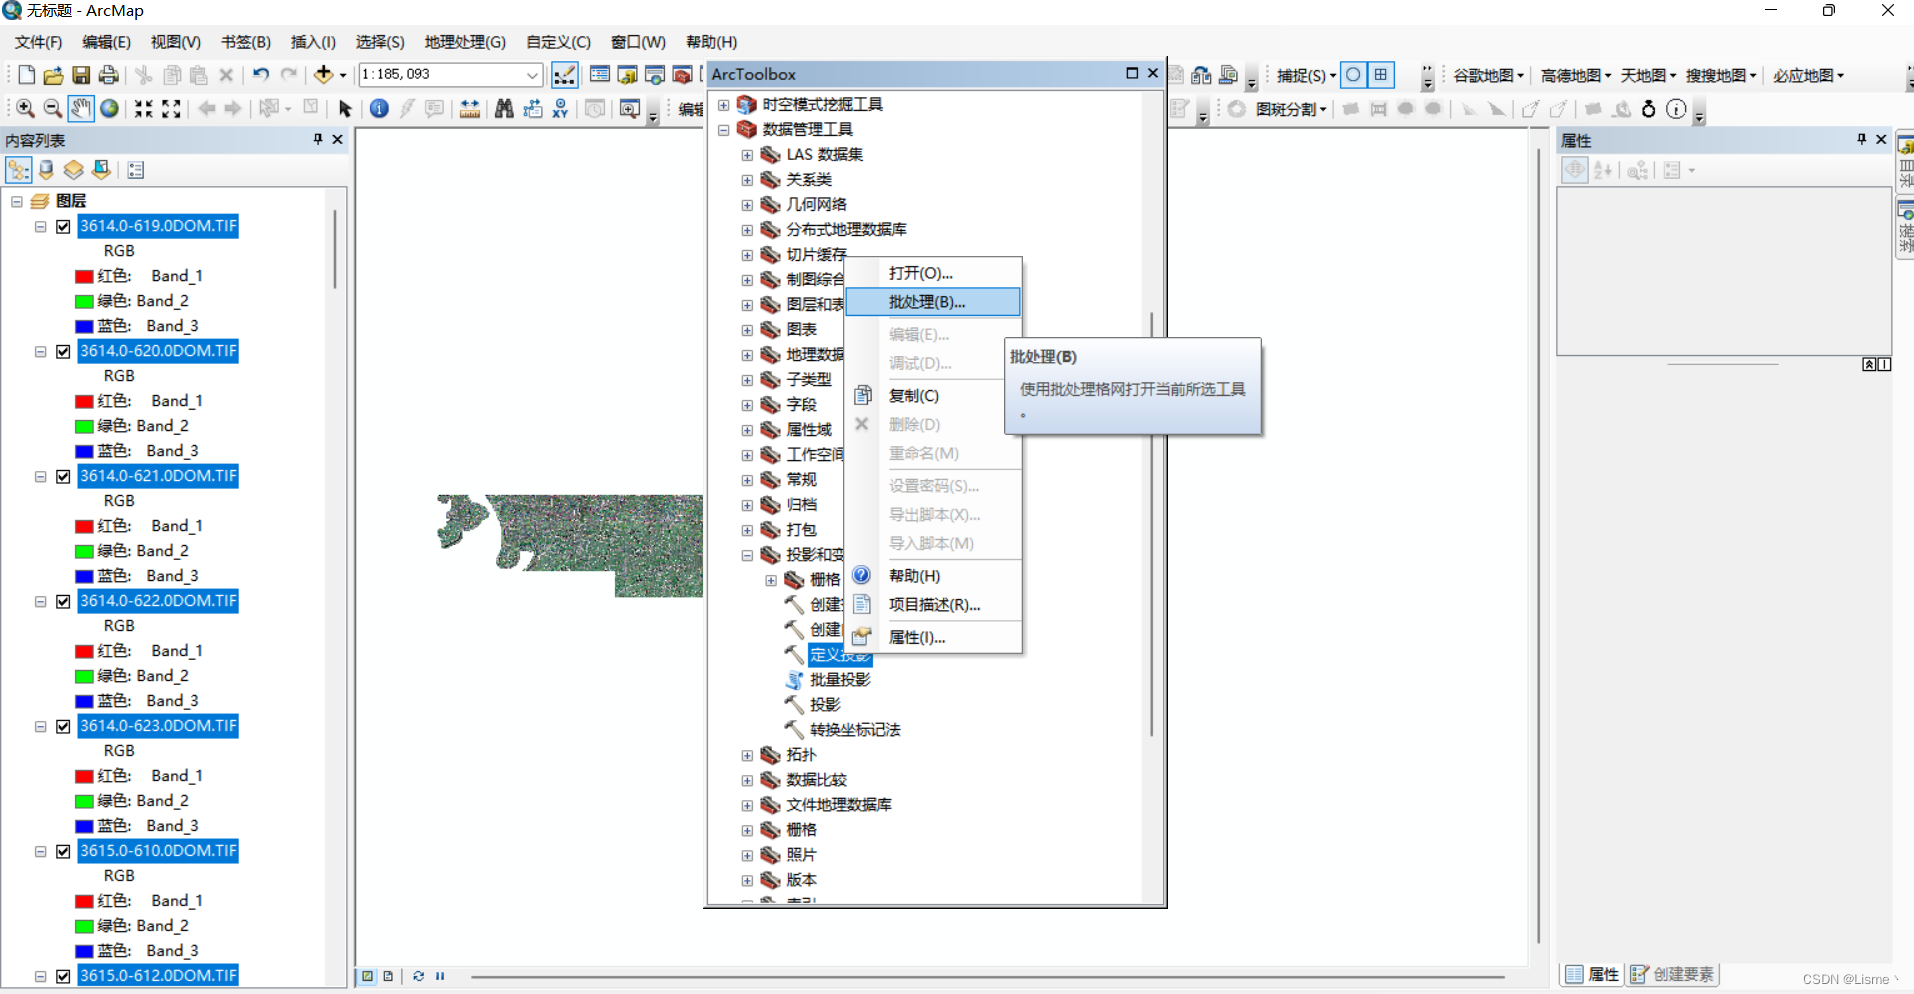
Task: Save the map document
Action: coord(81,75)
